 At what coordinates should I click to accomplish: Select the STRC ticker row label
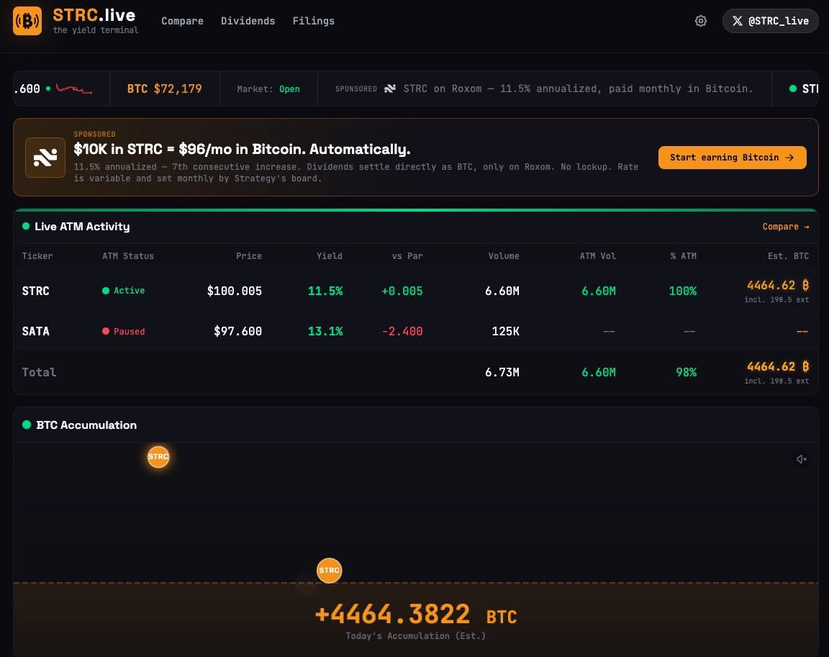[x=36, y=291]
